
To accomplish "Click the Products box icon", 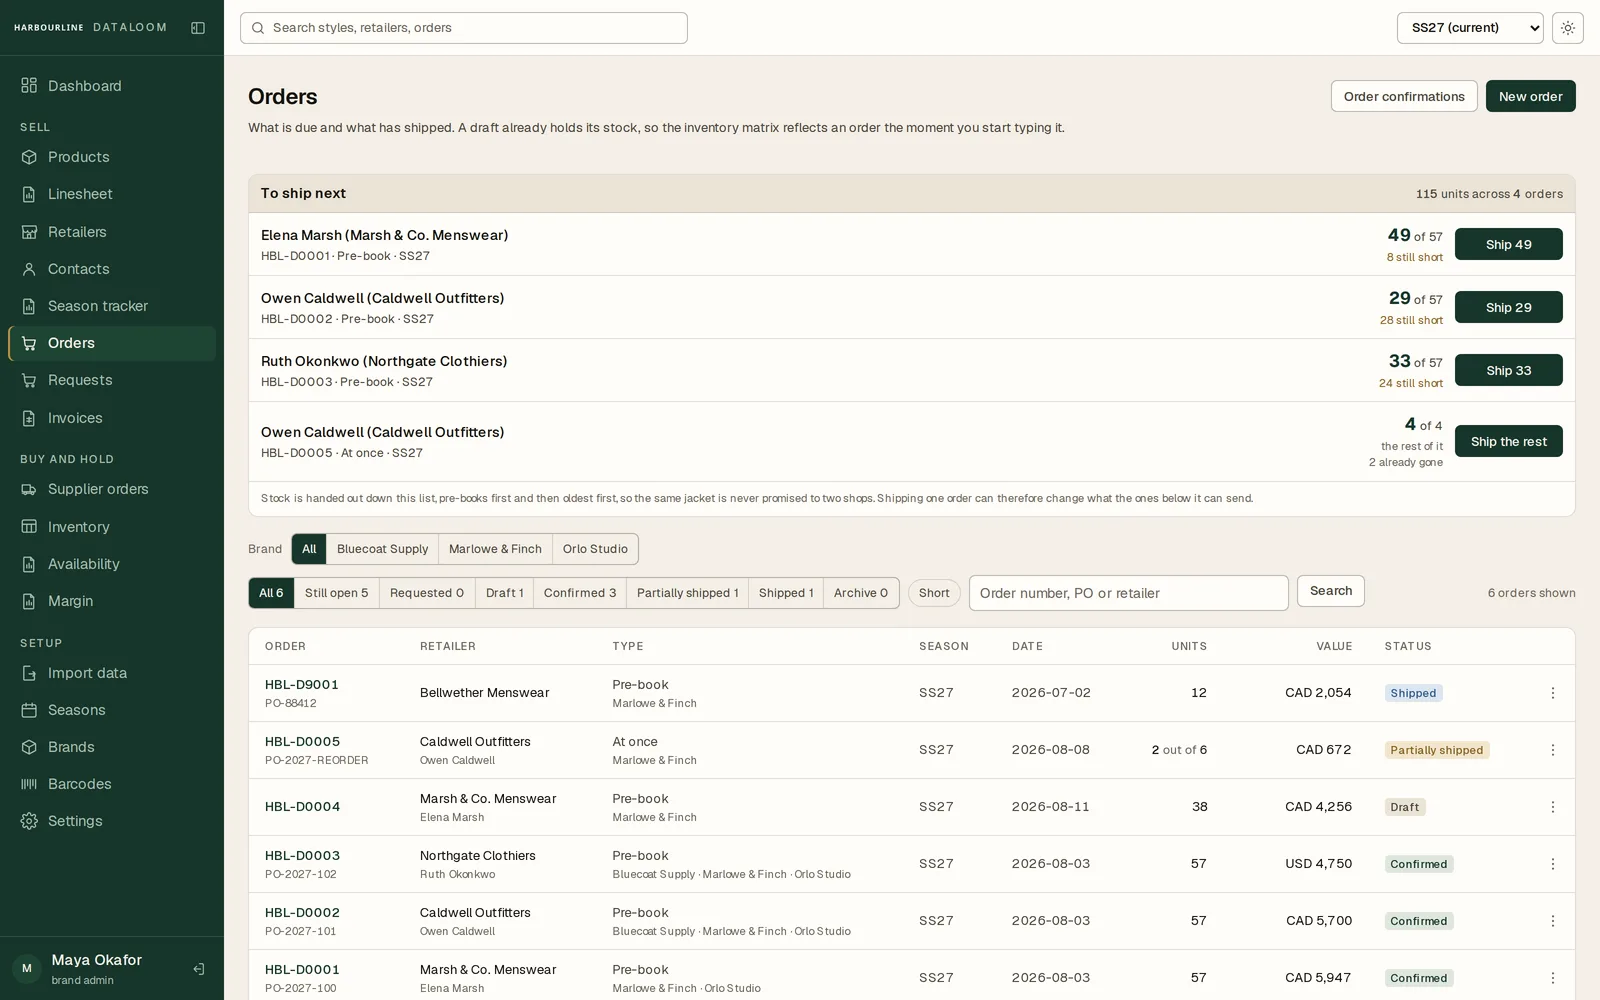I will pyautogui.click(x=29, y=157).
